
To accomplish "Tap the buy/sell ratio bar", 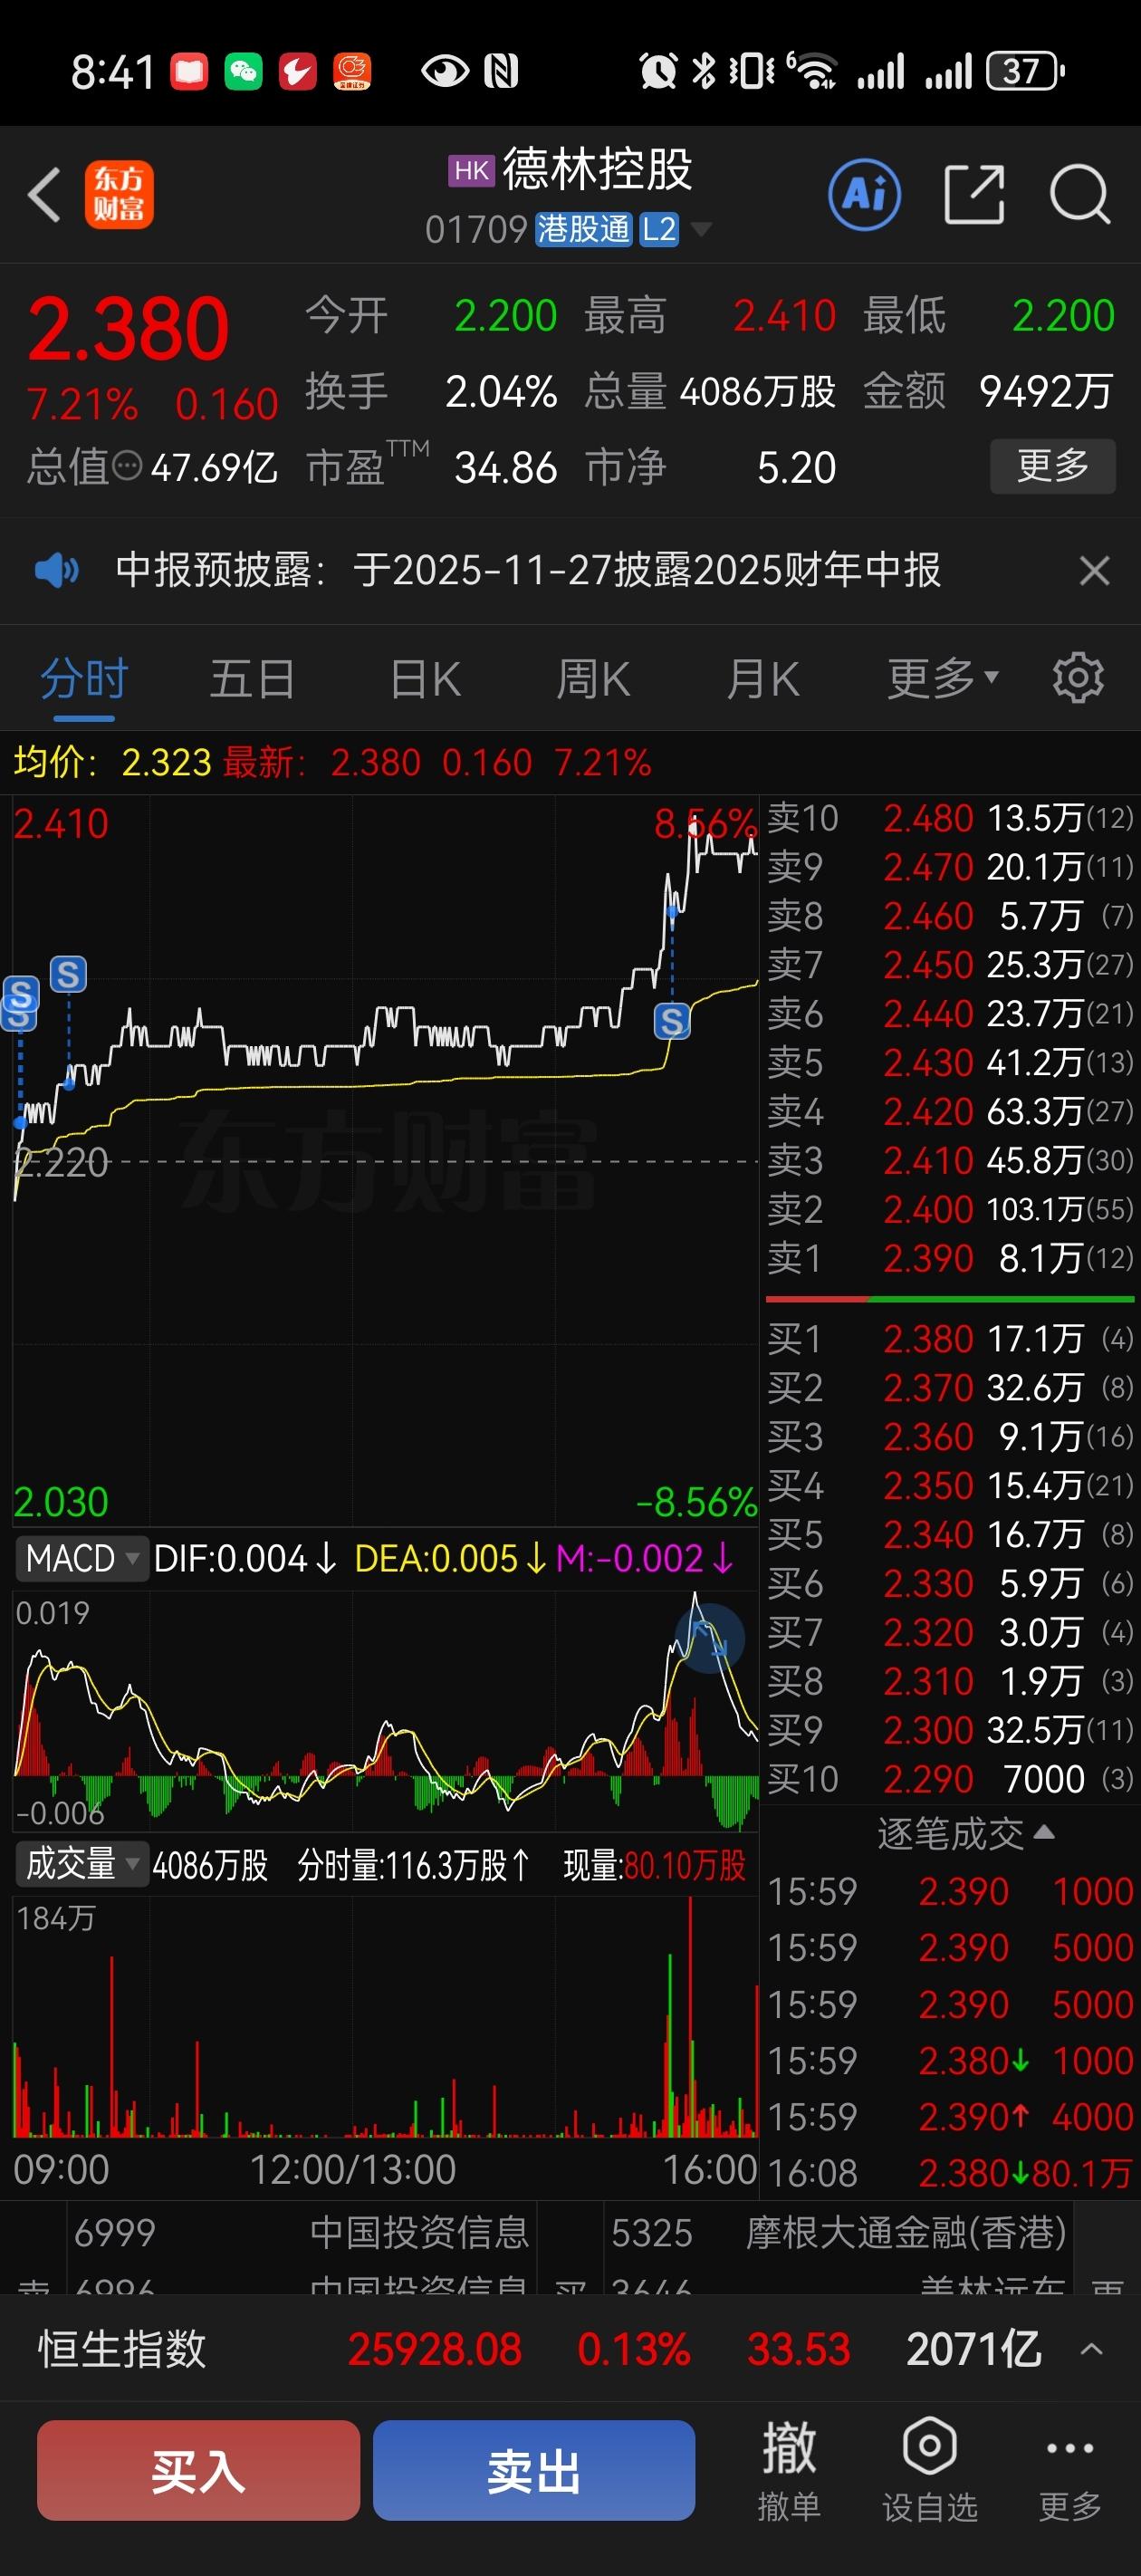I will (x=950, y=1299).
